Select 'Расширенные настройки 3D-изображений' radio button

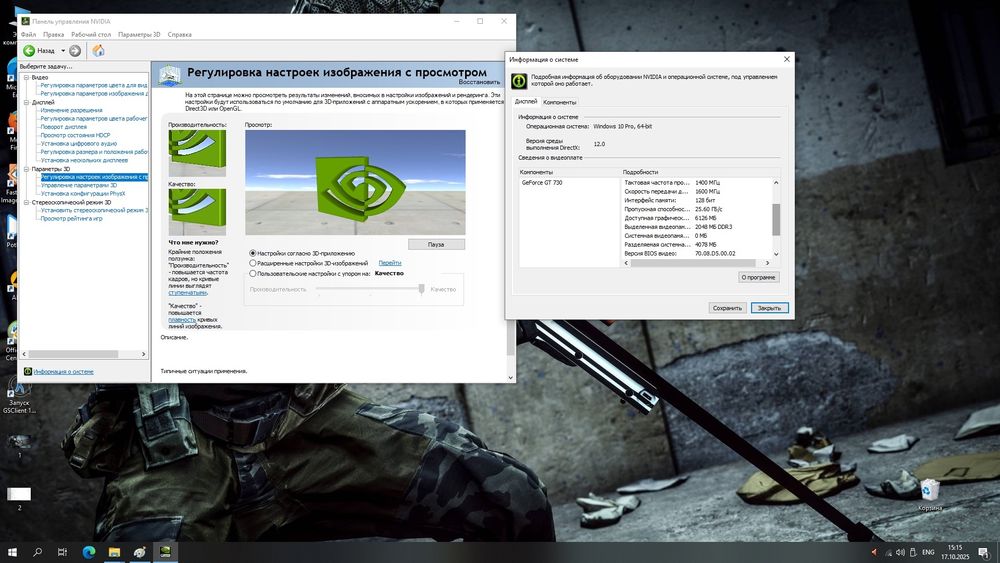click(253, 263)
